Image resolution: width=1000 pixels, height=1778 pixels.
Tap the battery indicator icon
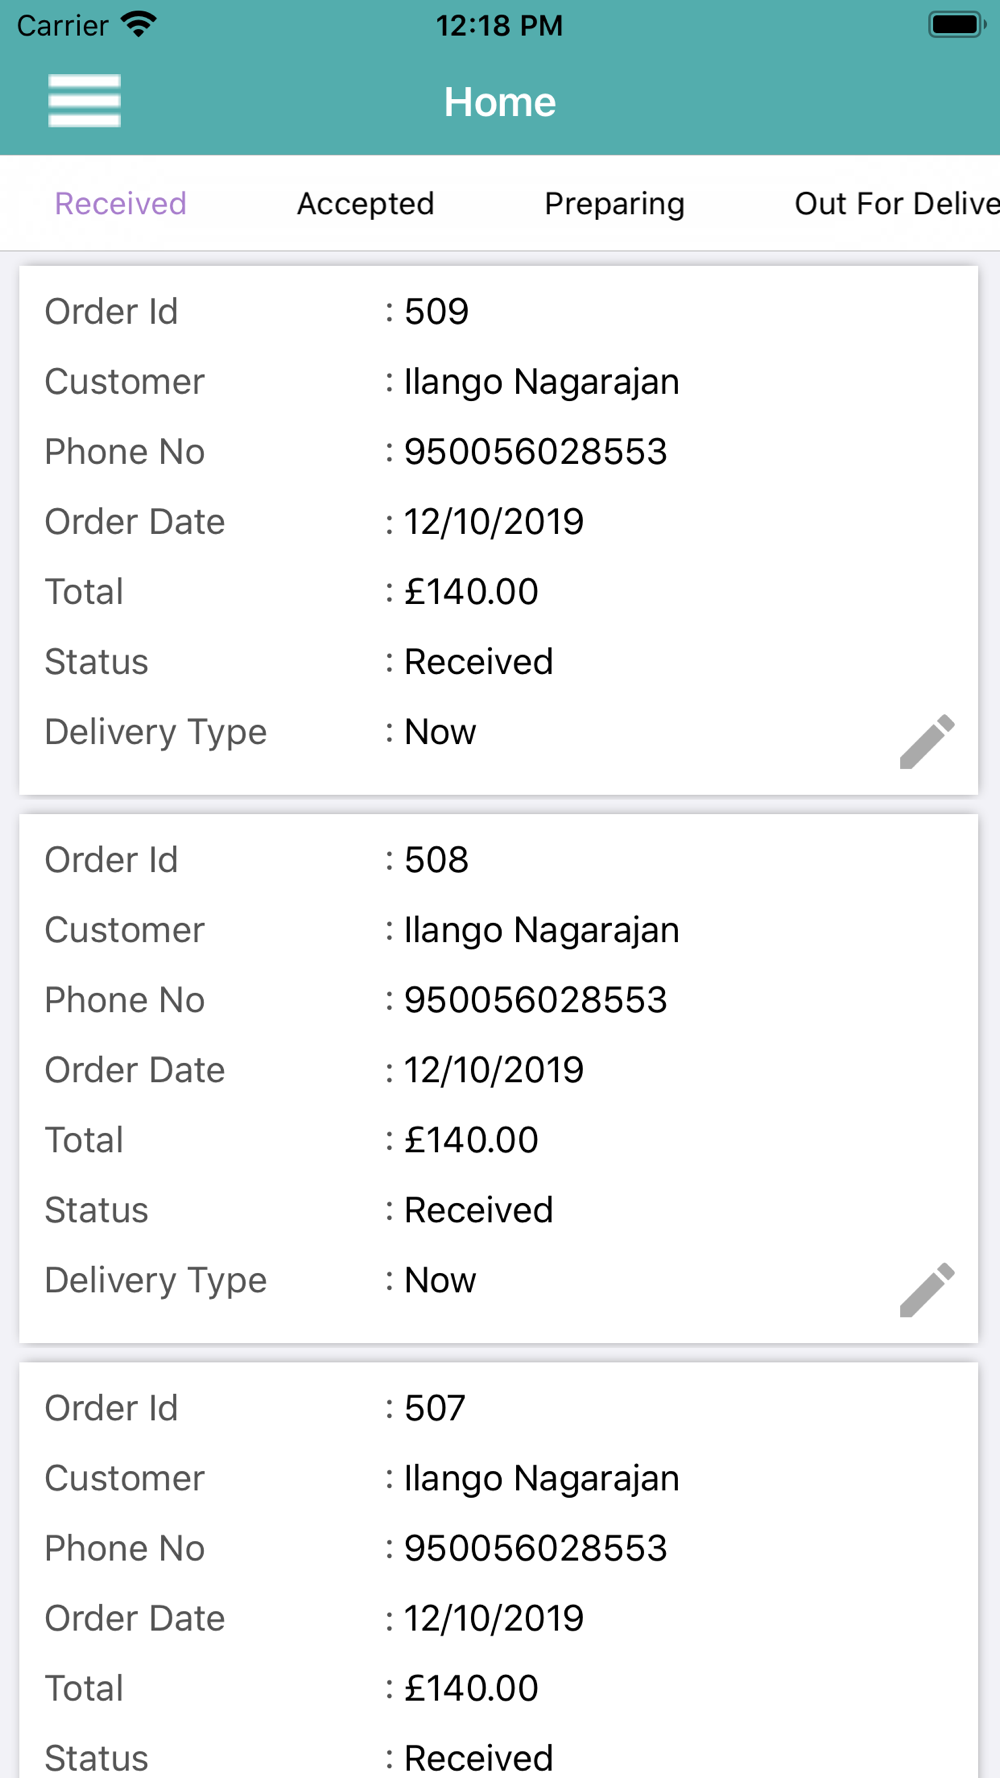click(957, 24)
